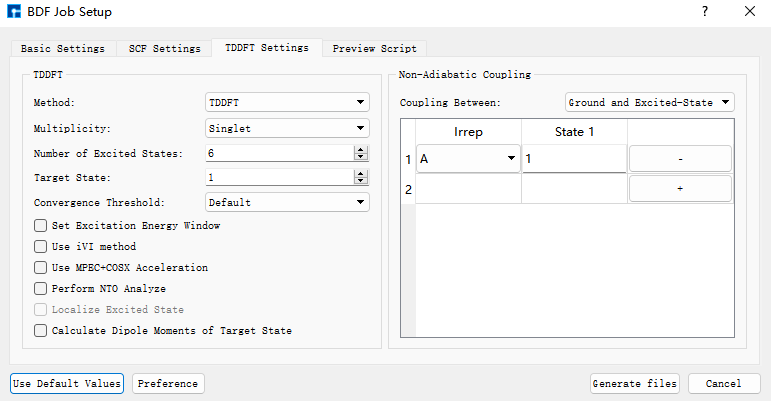This screenshot has width=771, height=401.
Task: Click the Irrep column header
Action: (468, 132)
